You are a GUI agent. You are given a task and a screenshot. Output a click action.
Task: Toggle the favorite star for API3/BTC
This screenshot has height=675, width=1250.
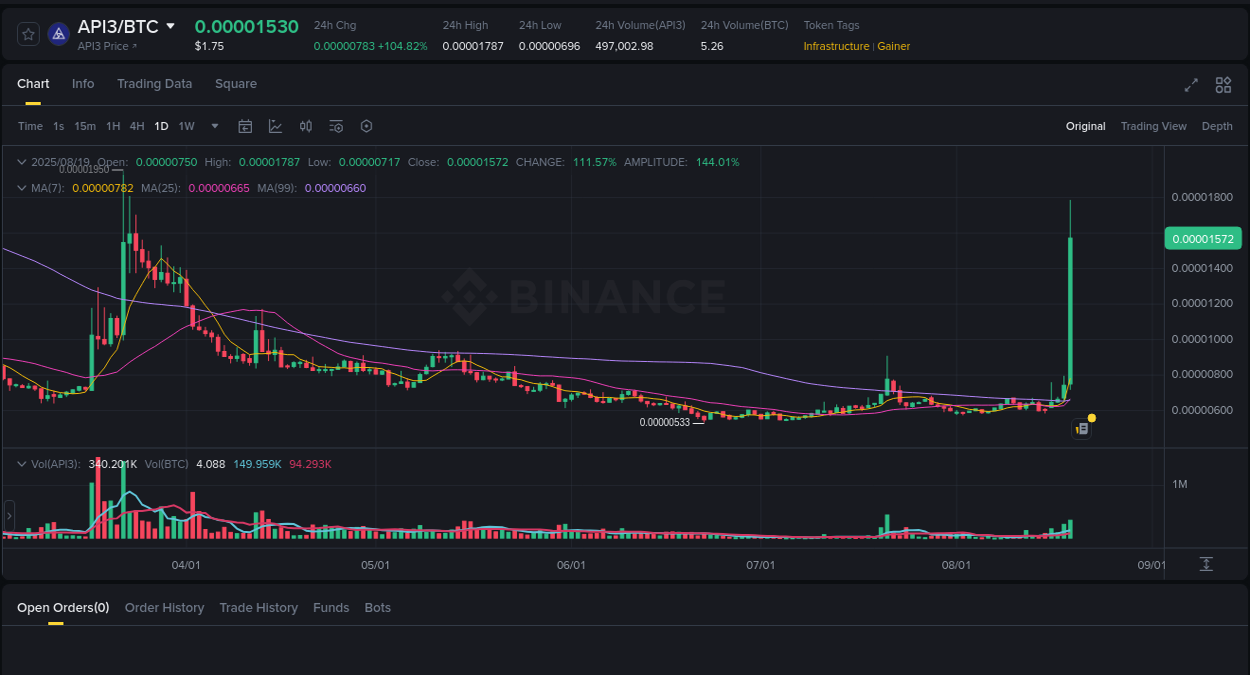(27, 33)
